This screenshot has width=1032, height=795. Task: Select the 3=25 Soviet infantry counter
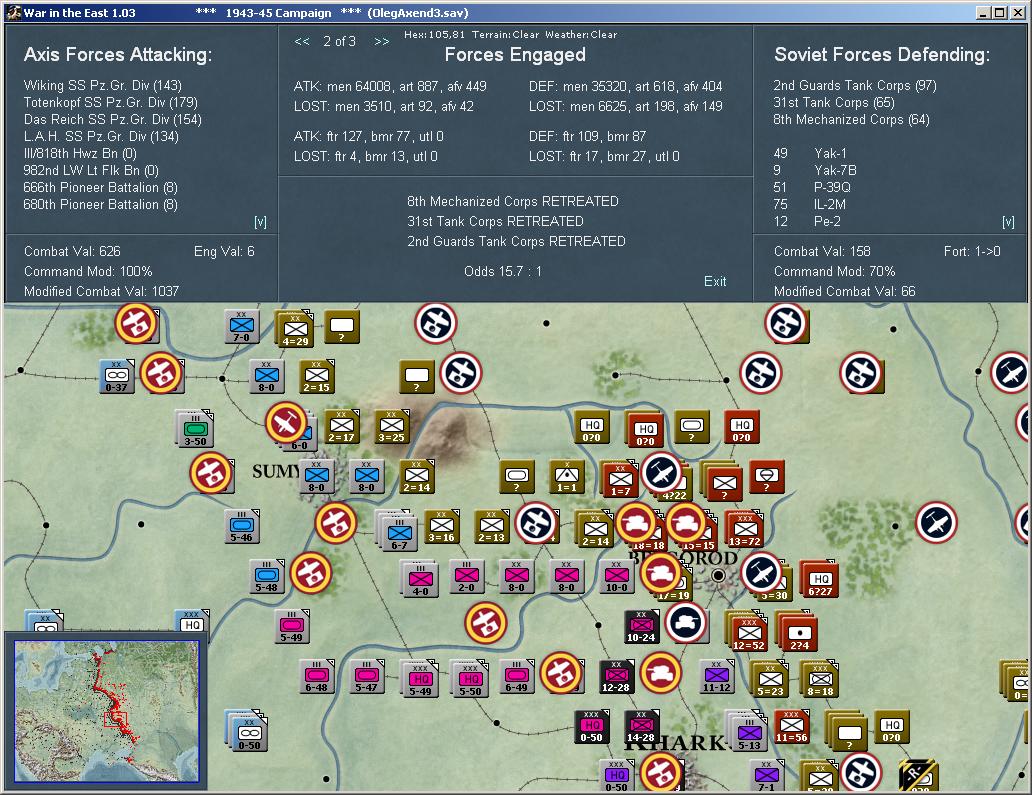tap(392, 426)
